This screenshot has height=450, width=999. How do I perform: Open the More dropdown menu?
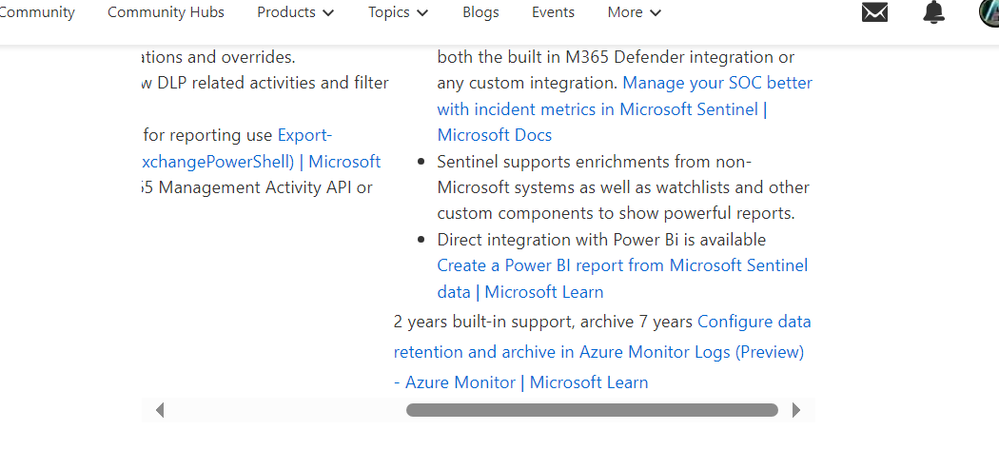pyautogui.click(x=634, y=13)
